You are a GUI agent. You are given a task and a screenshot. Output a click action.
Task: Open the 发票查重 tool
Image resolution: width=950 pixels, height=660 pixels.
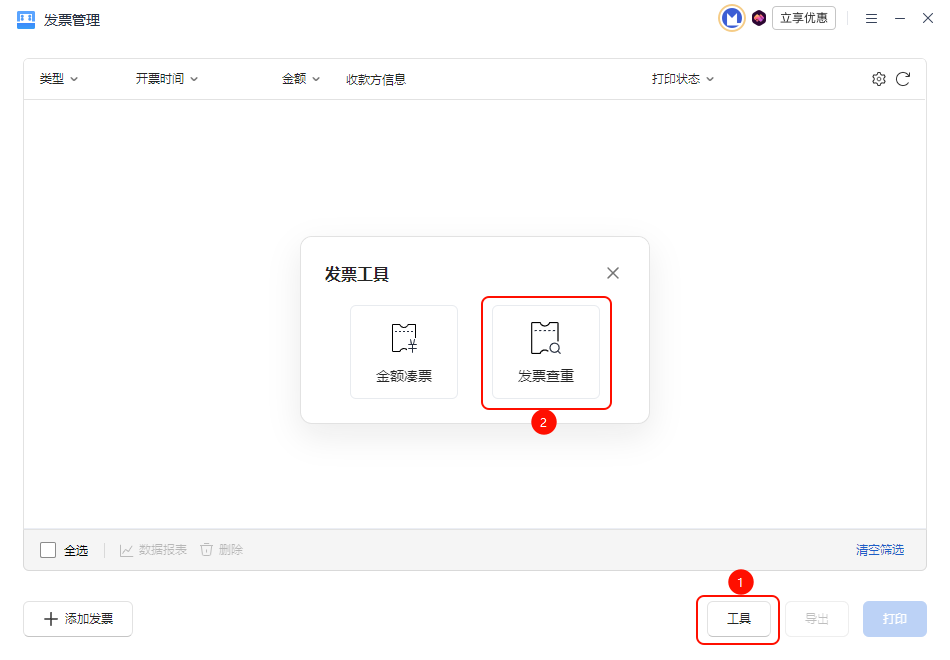tap(545, 352)
